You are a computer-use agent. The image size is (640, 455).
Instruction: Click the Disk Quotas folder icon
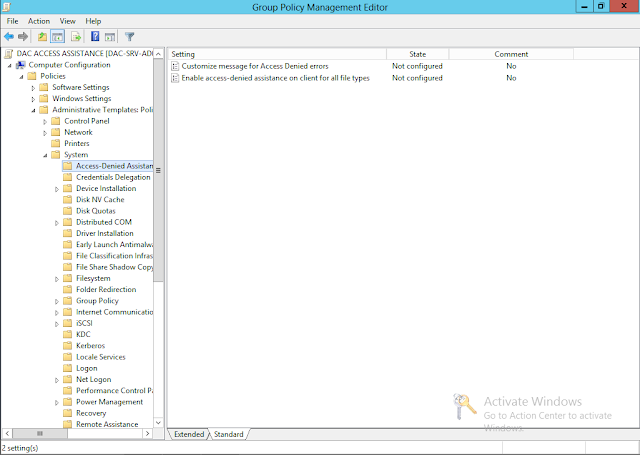pos(67,211)
